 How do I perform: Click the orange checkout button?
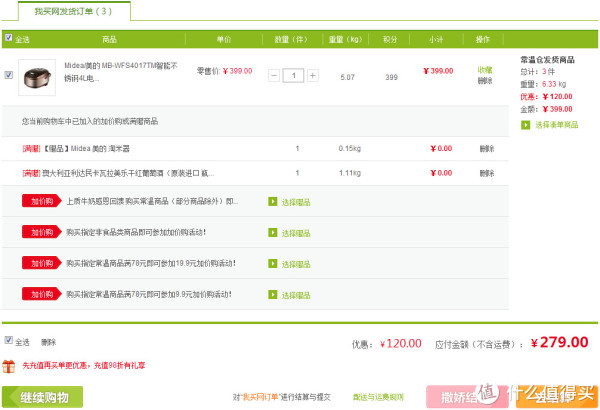pos(557,397)
